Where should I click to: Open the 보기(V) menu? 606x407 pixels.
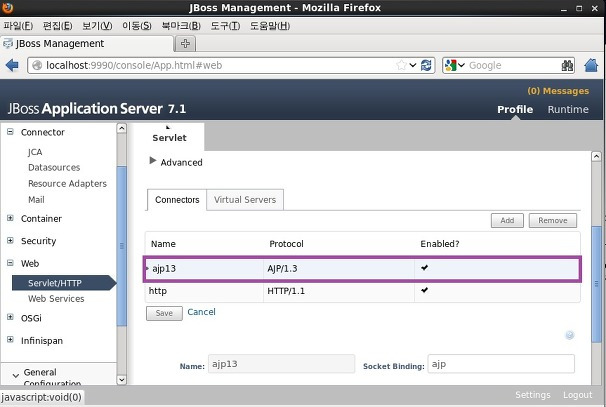tap(97, 26)
